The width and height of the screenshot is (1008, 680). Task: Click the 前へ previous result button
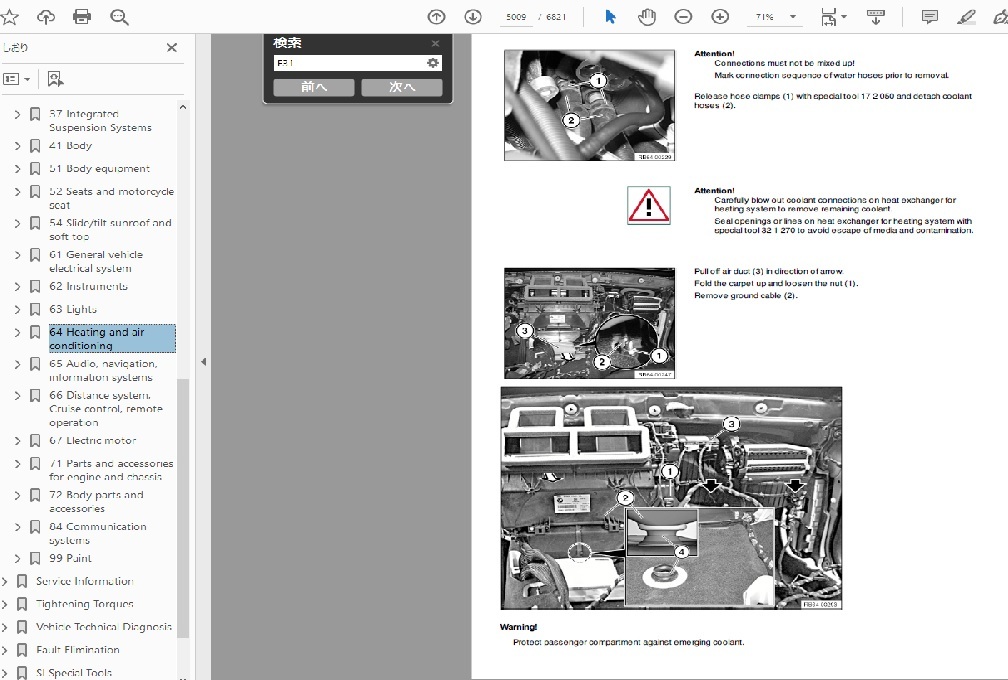(x=314, y=87)
